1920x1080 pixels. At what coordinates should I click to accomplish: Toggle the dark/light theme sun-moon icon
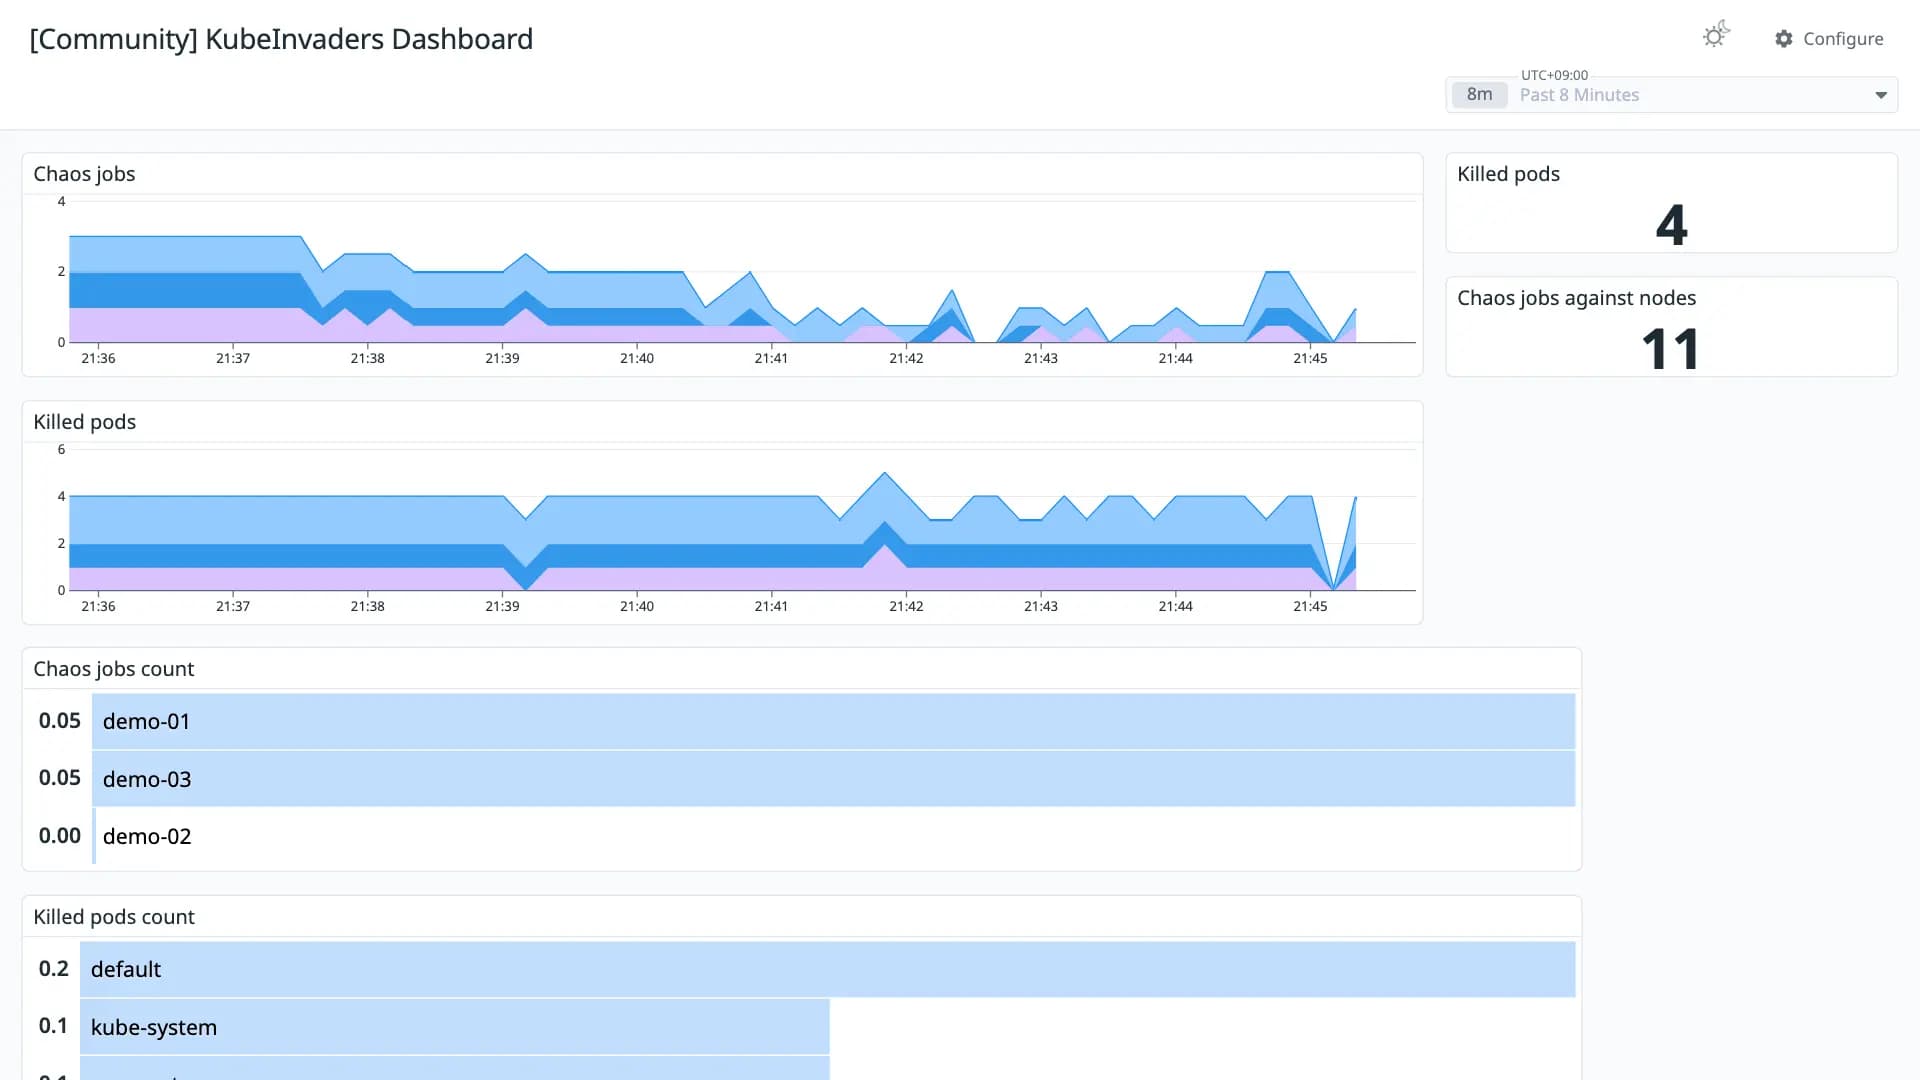[1716, 35]
